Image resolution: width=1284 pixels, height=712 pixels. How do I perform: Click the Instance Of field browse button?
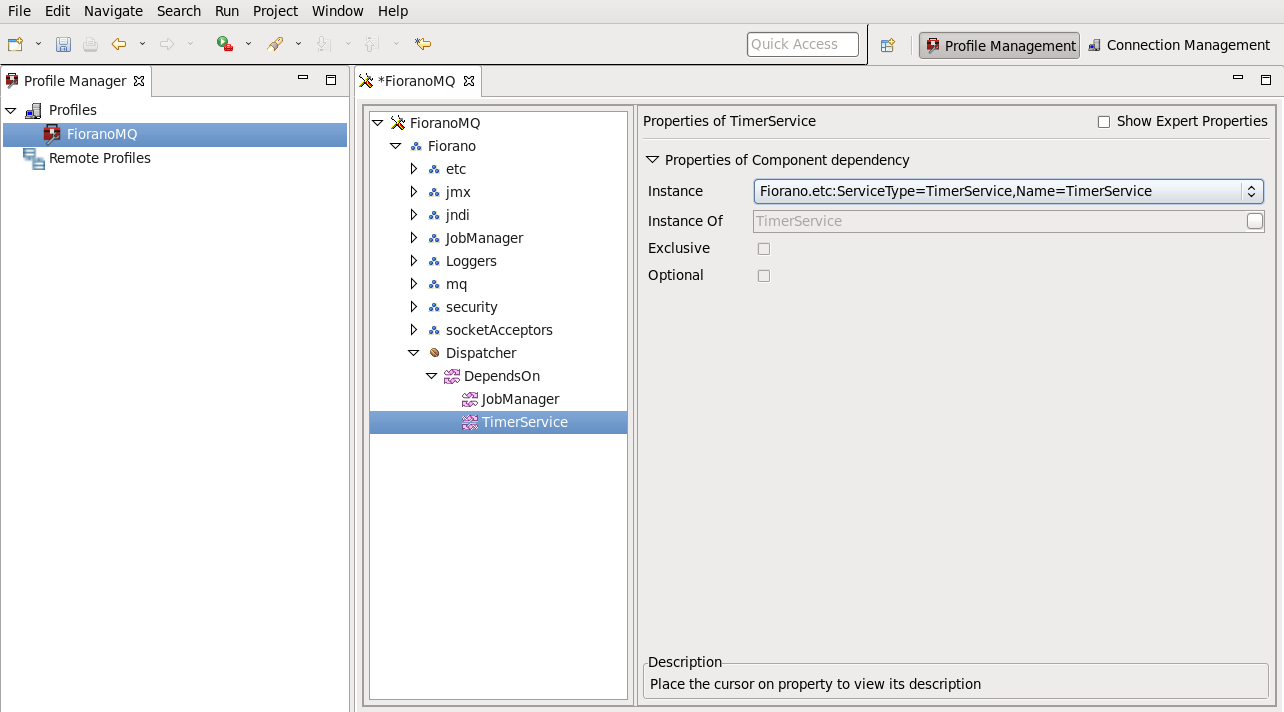pos(1255,221)
